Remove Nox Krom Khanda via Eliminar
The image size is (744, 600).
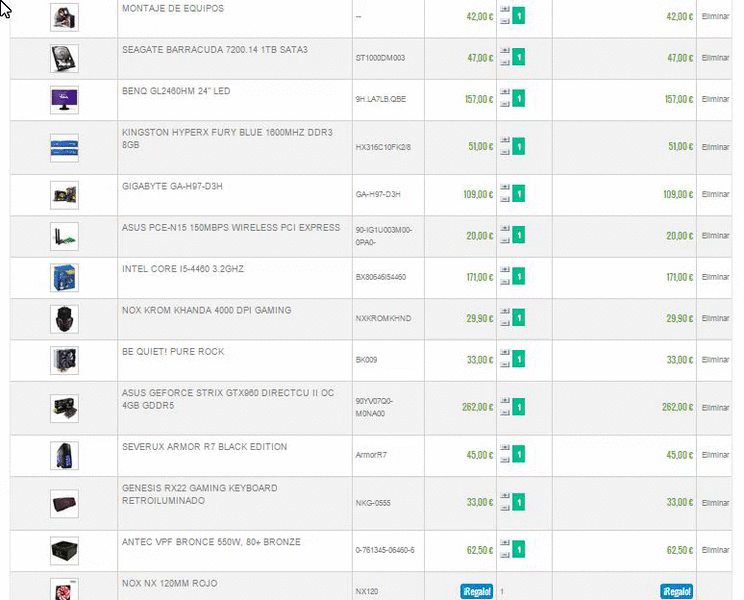click(715, 318)
